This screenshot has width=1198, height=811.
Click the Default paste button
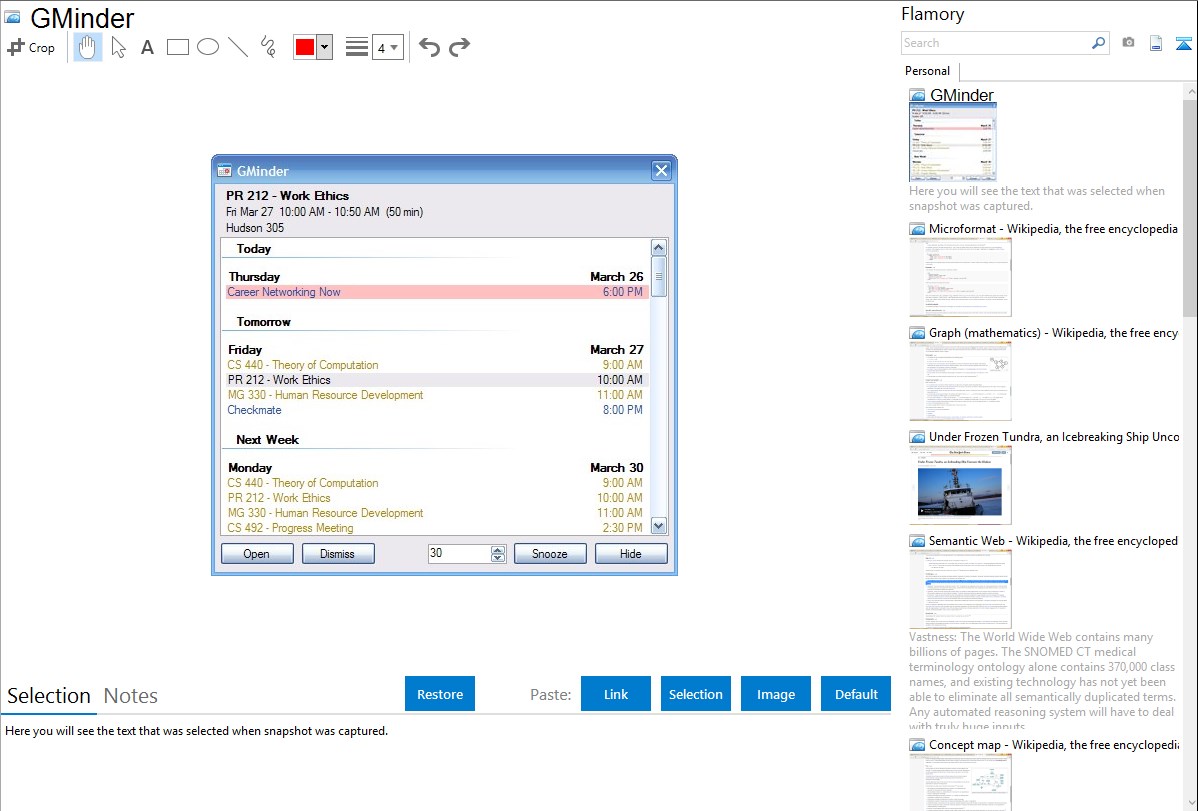(x=856, y=693)
